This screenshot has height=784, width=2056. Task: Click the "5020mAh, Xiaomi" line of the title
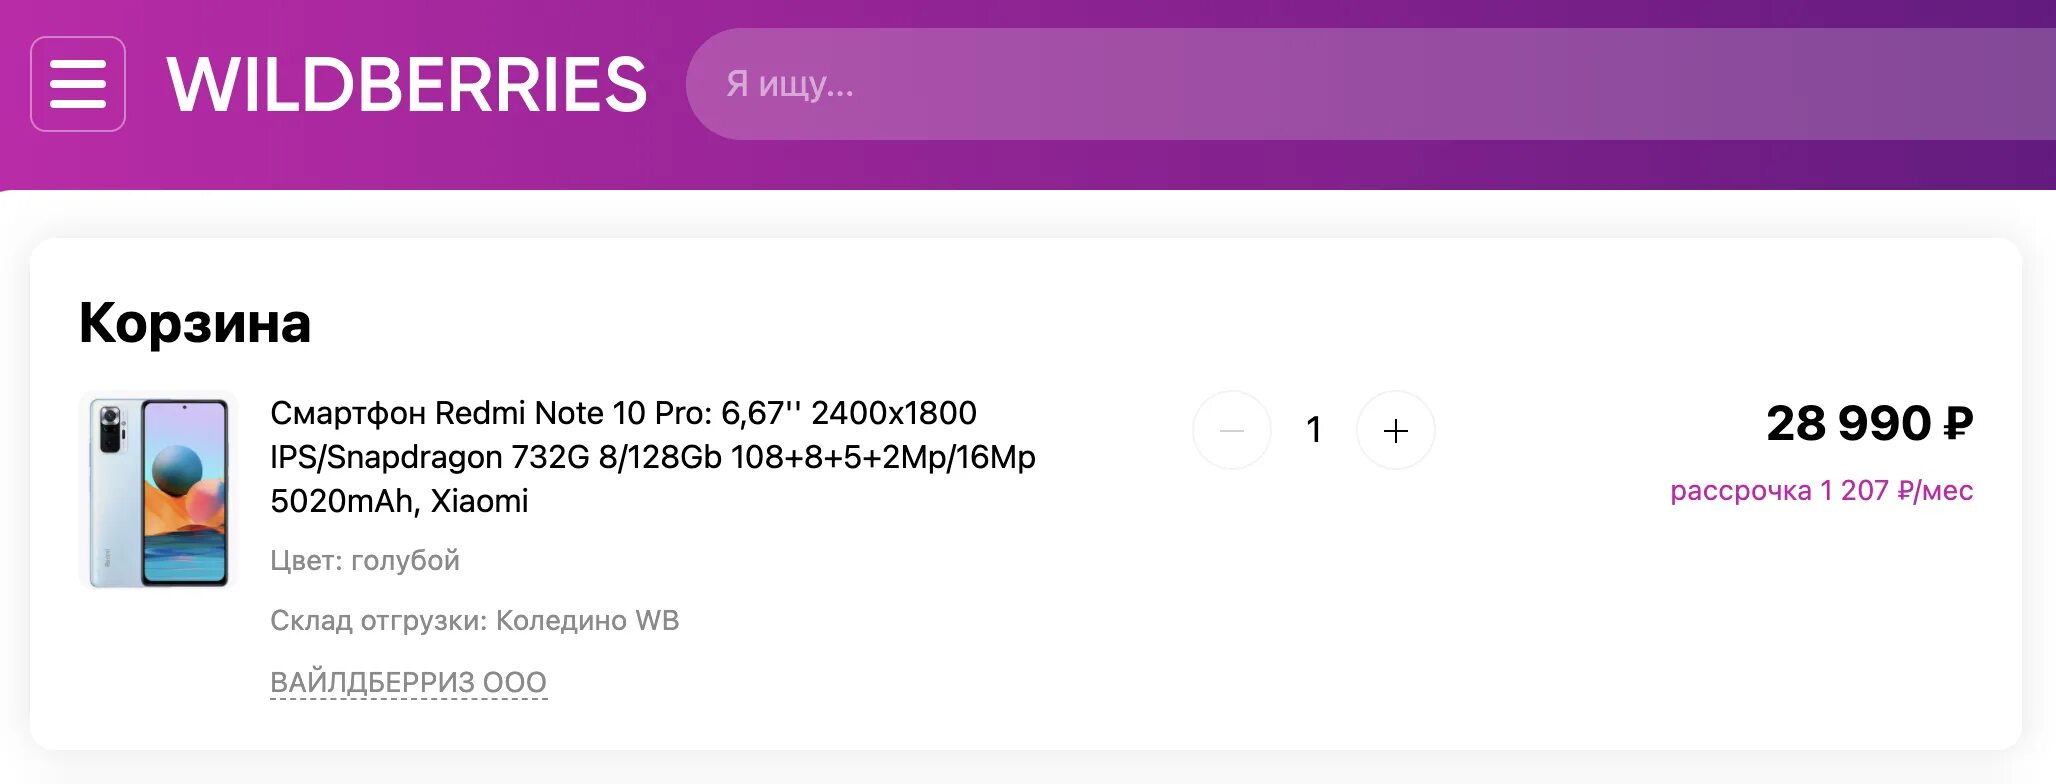pyautogui.click(x=399, y=501)
